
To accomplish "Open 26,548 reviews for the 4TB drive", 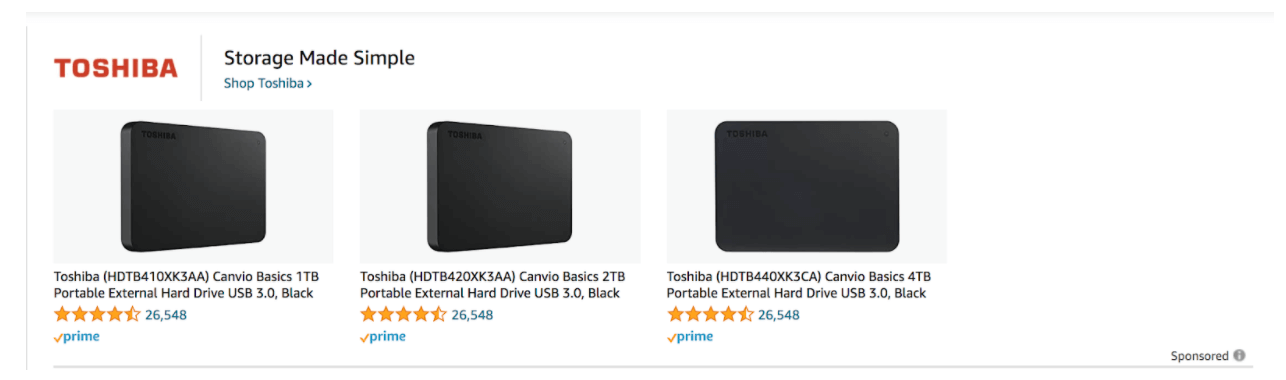I will (779, 315).
